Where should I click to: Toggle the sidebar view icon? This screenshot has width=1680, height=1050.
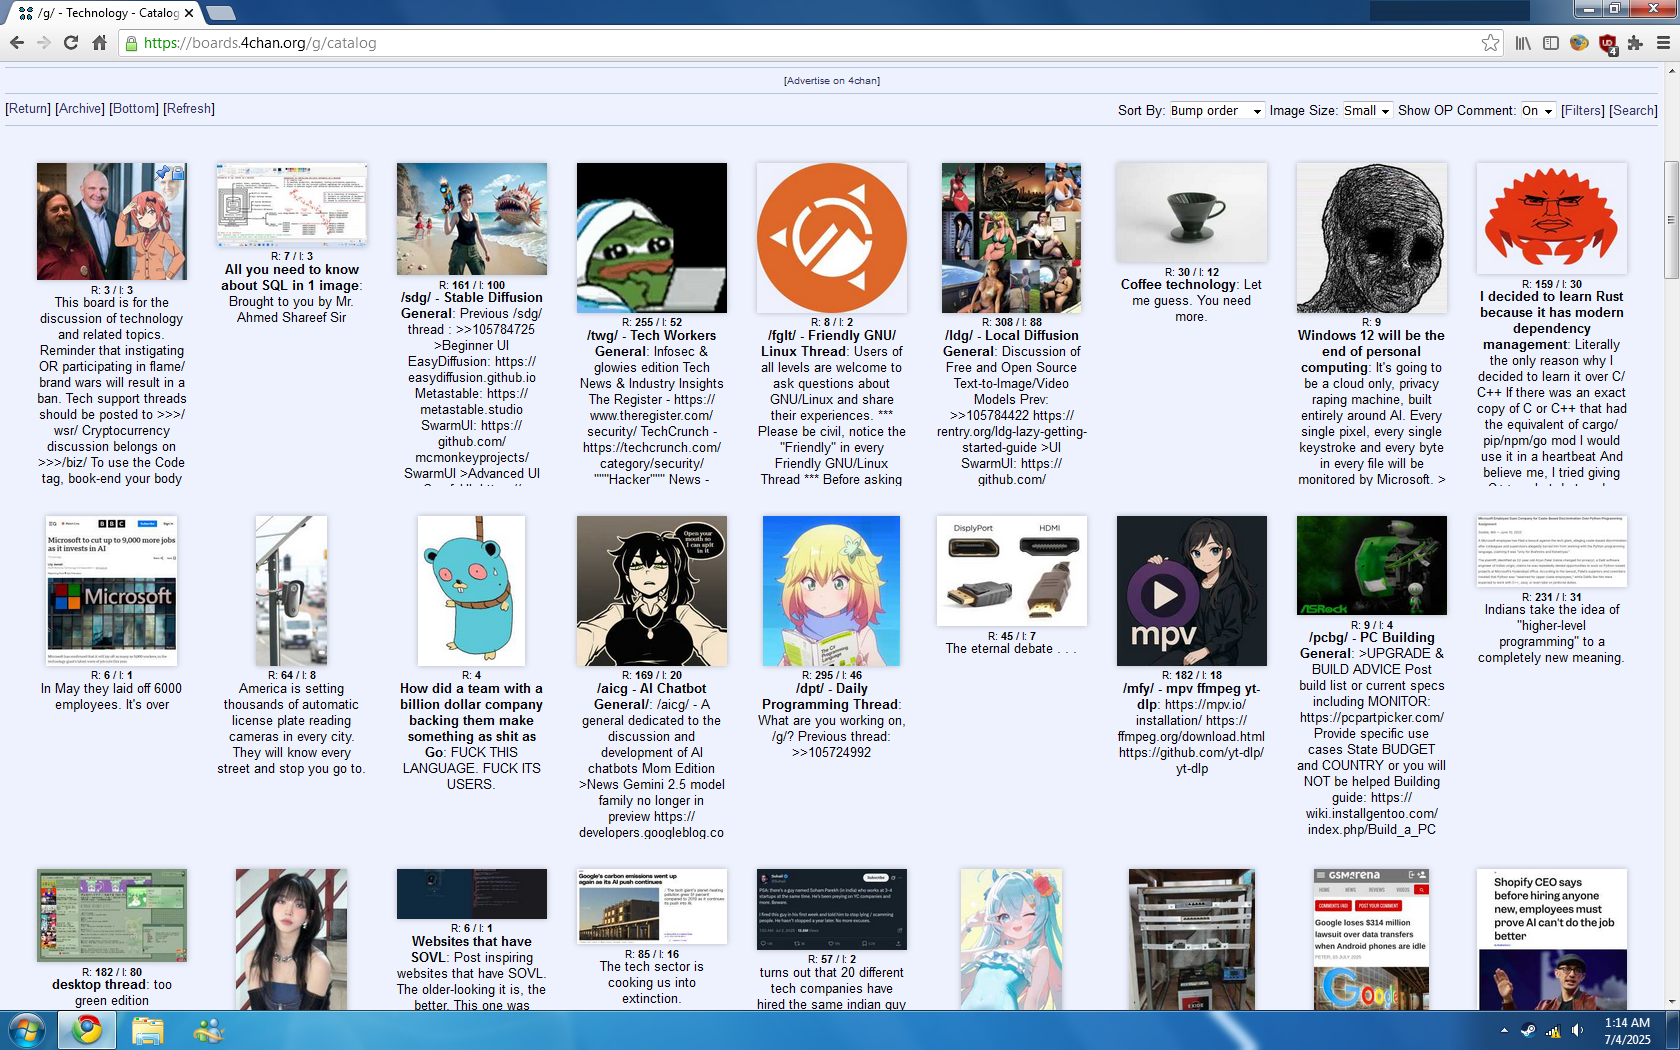coord(1551,43)
